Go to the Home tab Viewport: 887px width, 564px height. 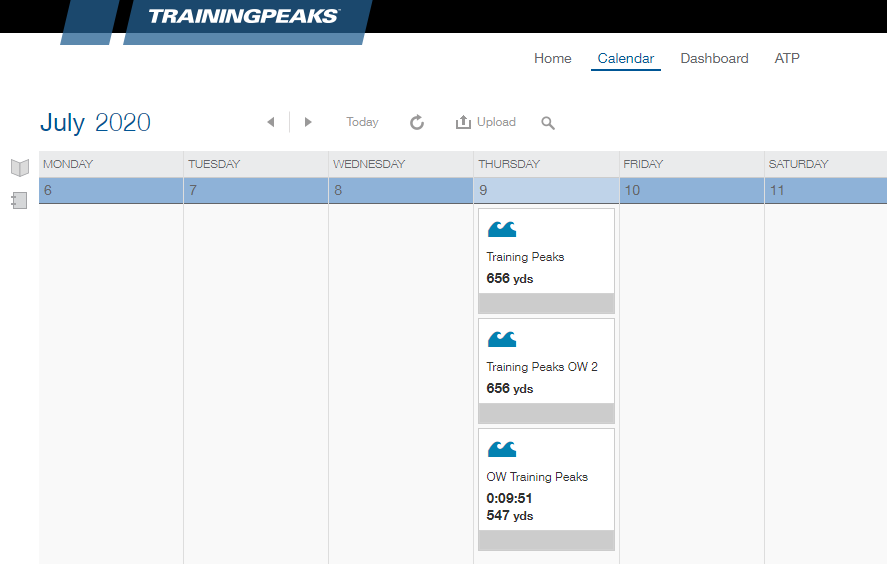553,58
